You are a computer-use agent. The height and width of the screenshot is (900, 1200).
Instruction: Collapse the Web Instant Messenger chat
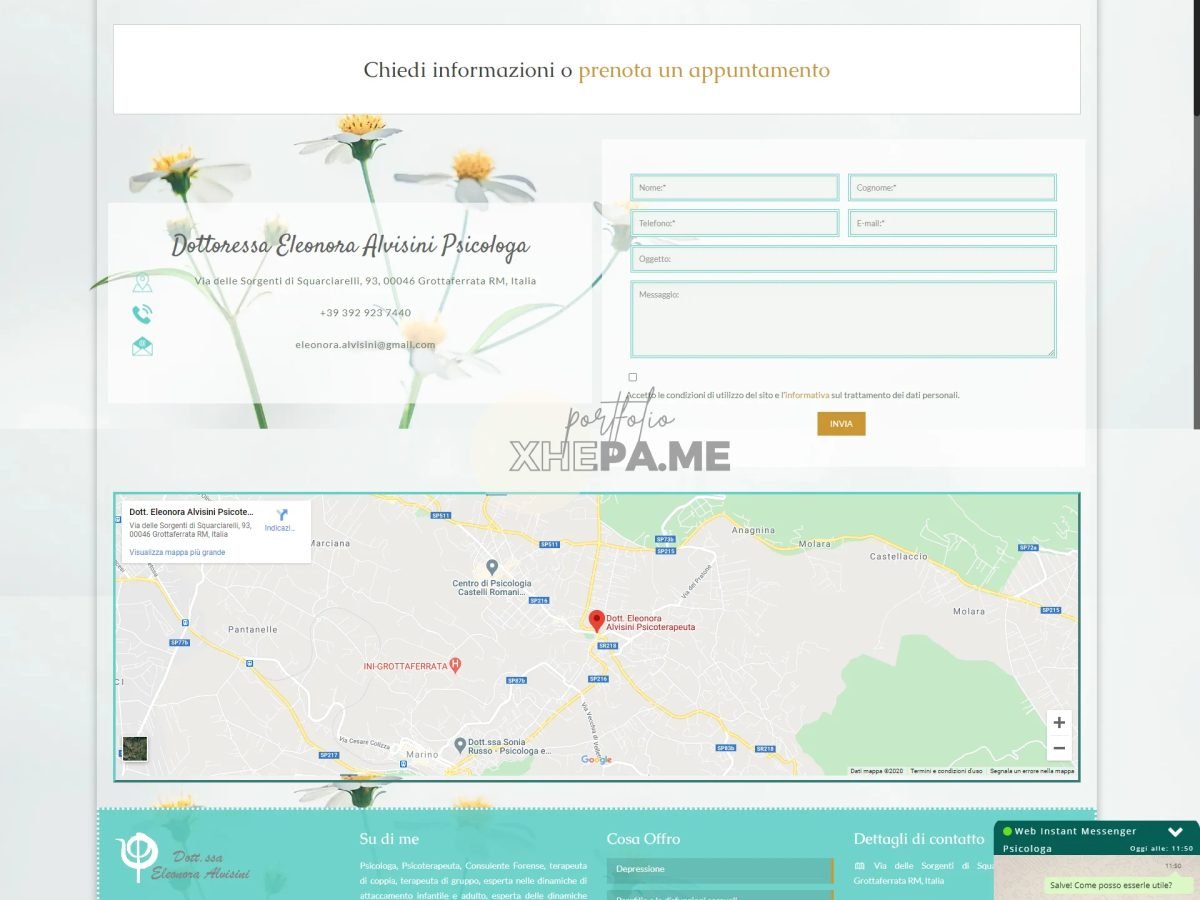[1176, 831]
